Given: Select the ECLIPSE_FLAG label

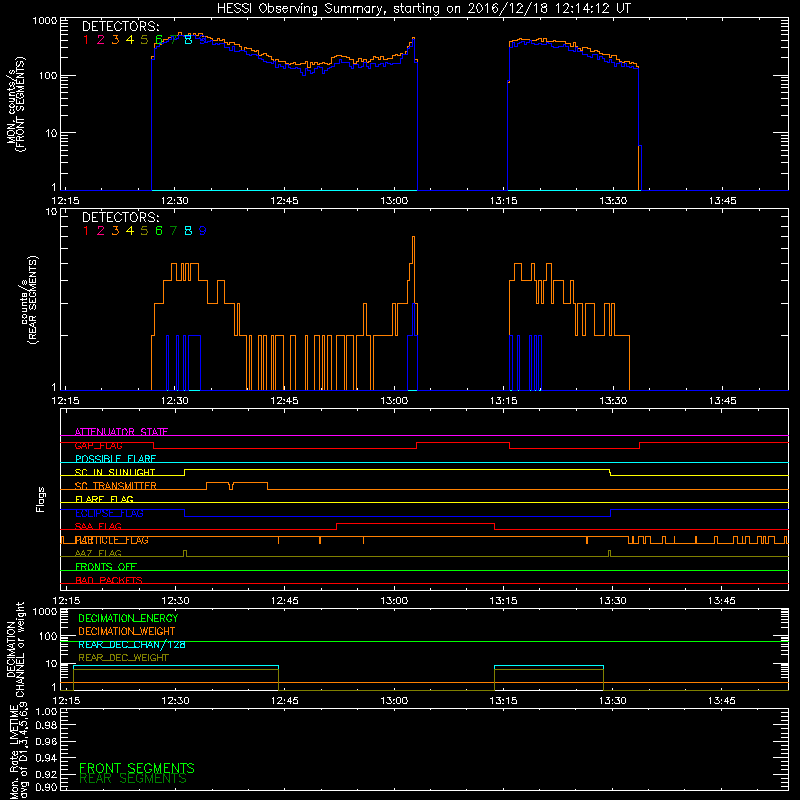Looking at the screenshot, I should [109, 513].
